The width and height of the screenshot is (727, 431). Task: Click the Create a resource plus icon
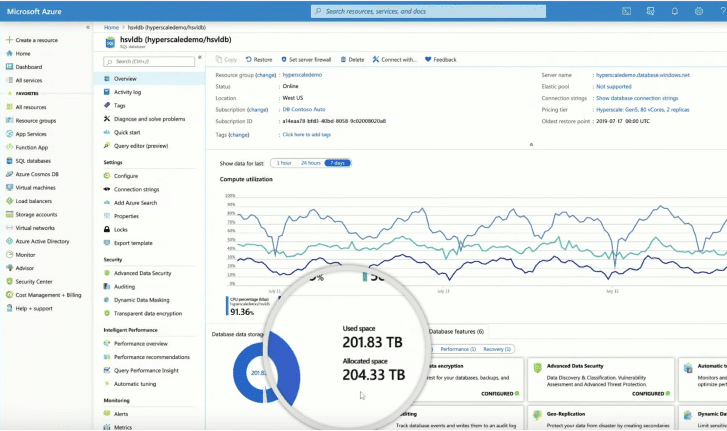pos(9,40)
